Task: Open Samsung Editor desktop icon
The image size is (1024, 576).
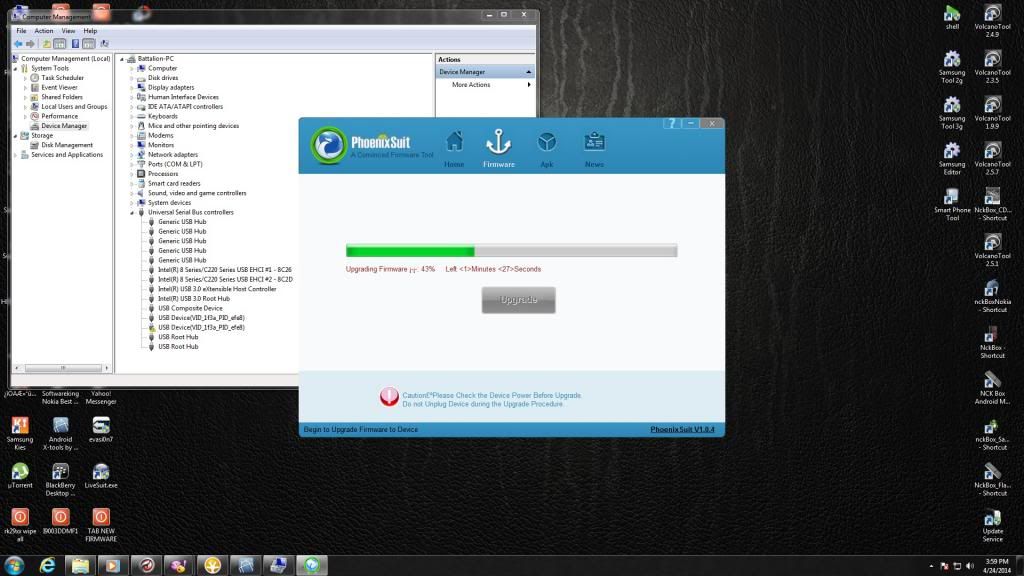Action: 952,159
